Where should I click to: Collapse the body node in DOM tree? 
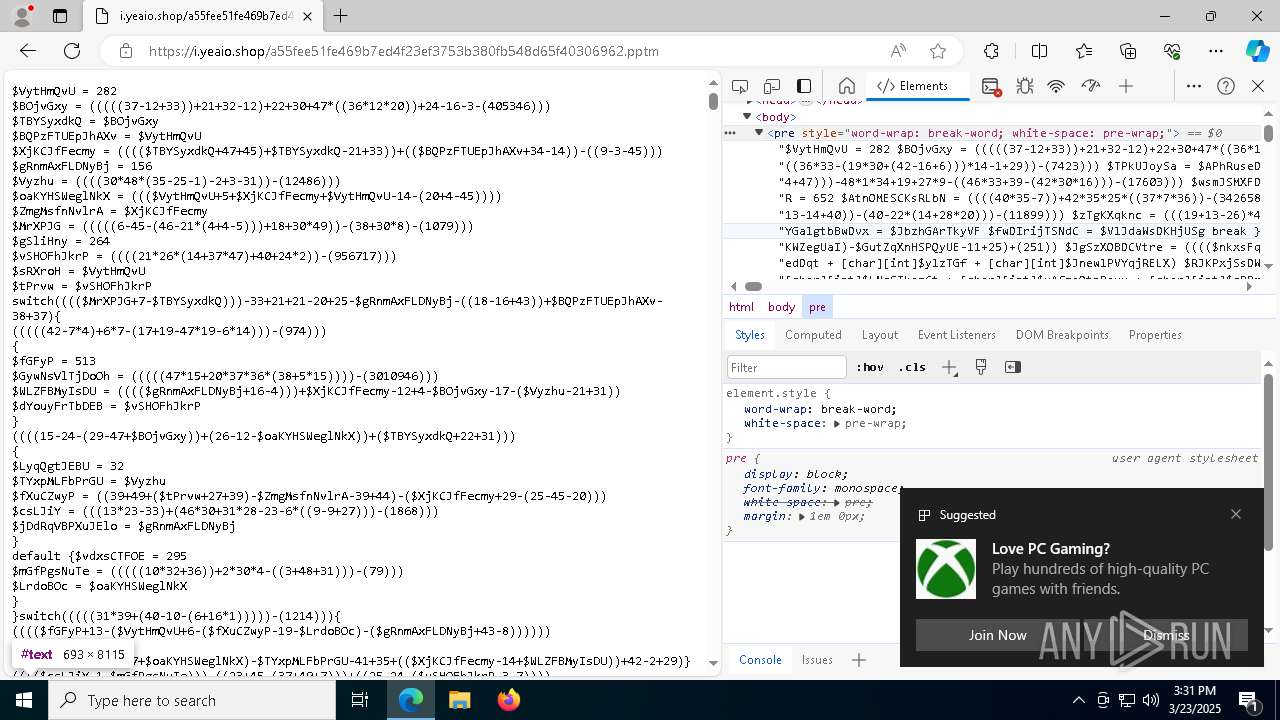point(746,117)
